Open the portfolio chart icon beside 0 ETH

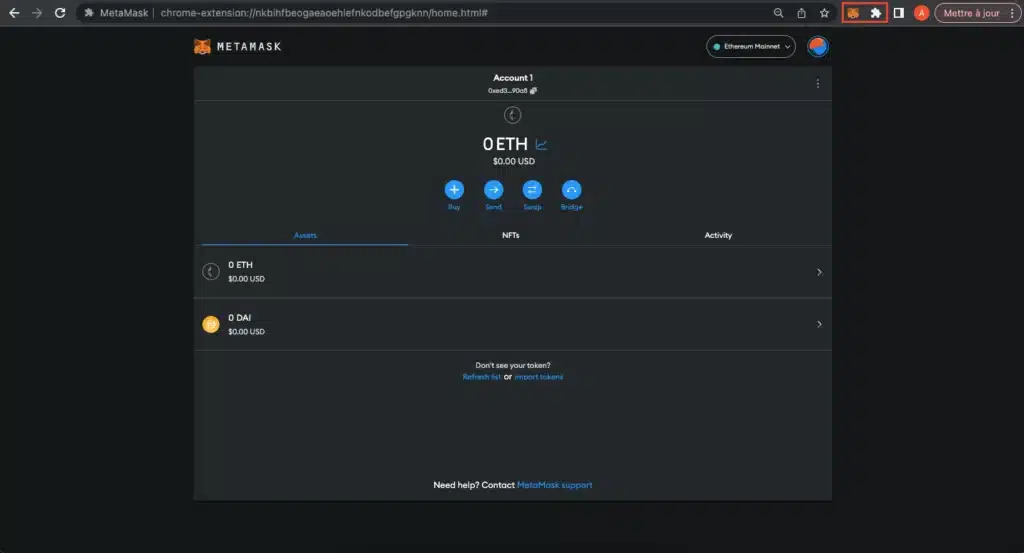point(541,144)
